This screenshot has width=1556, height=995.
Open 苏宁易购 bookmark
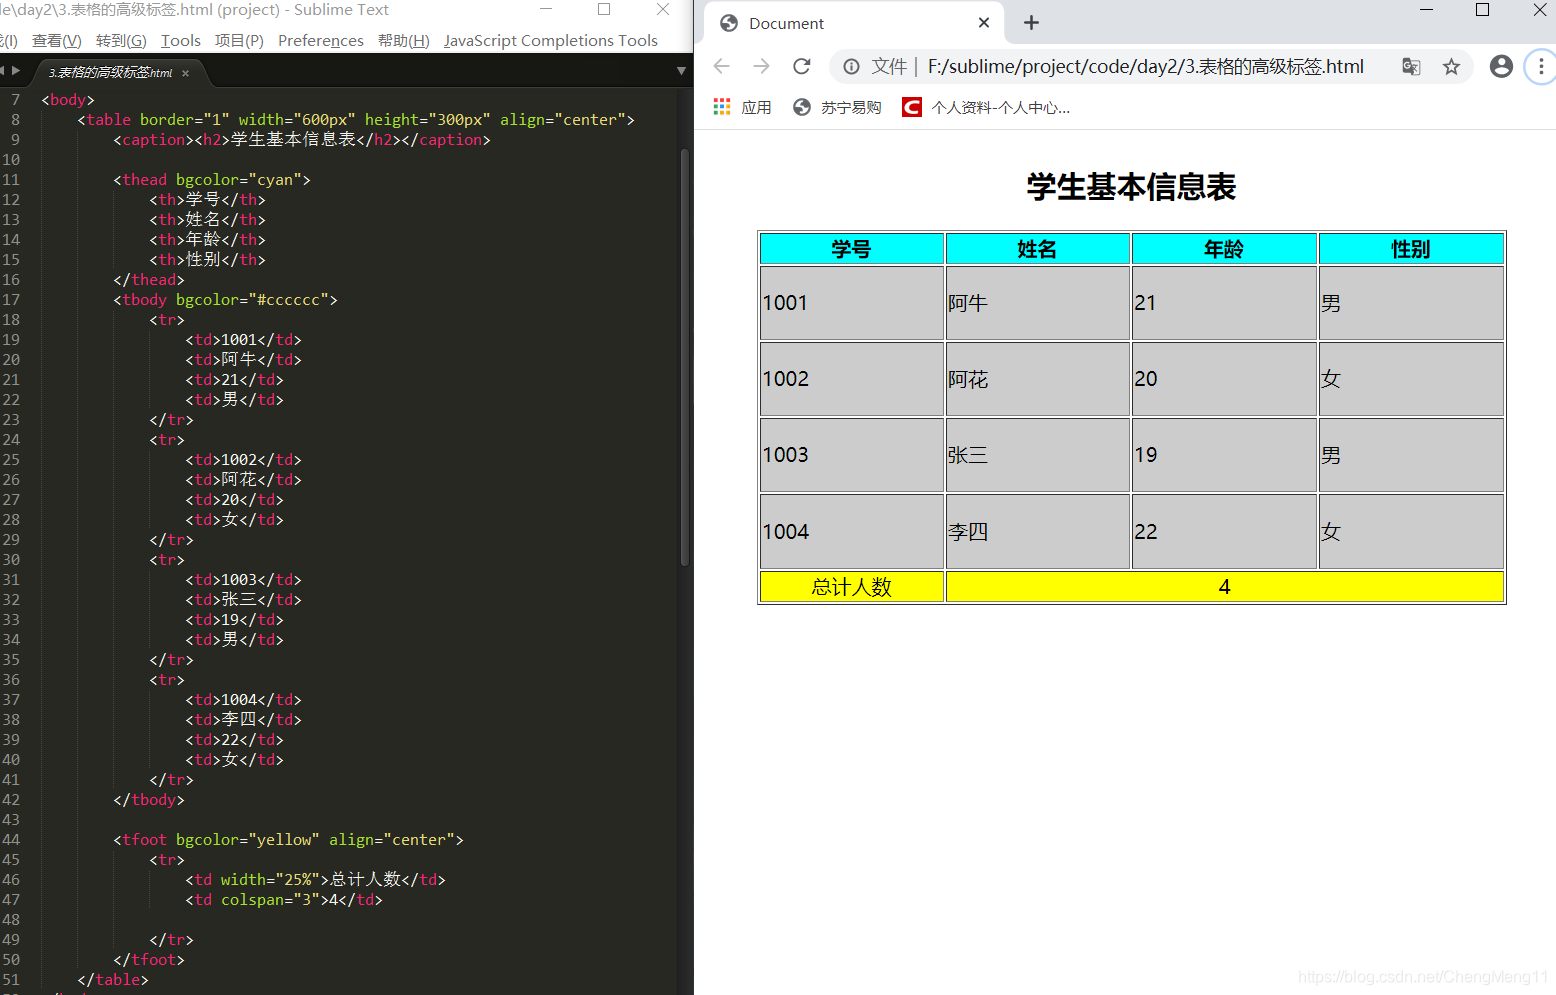[x=837, y=107]
